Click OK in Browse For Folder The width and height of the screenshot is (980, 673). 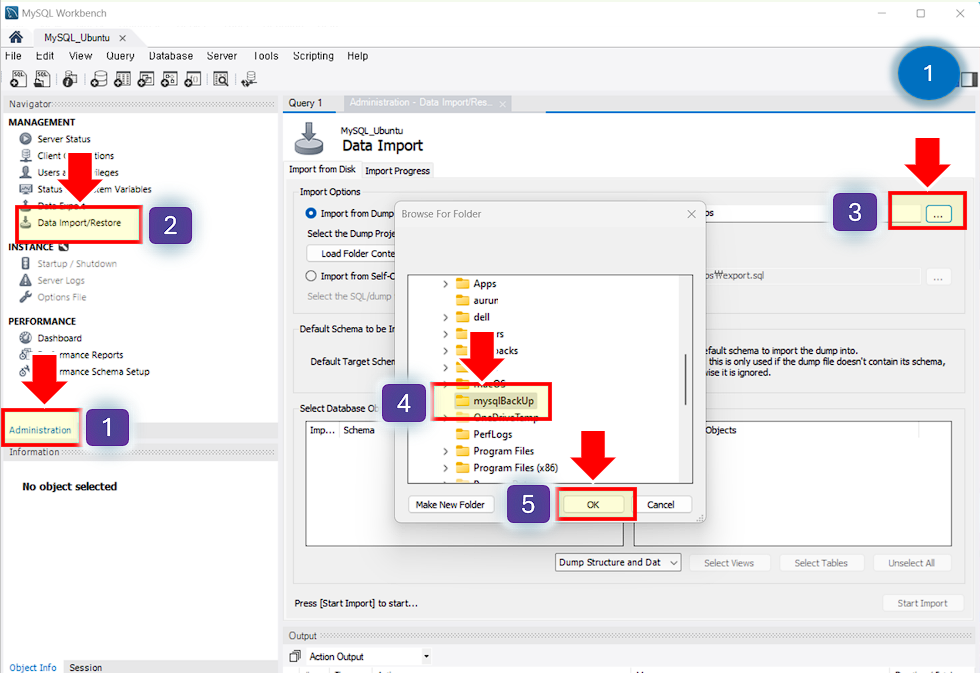(x=593, y=504)
